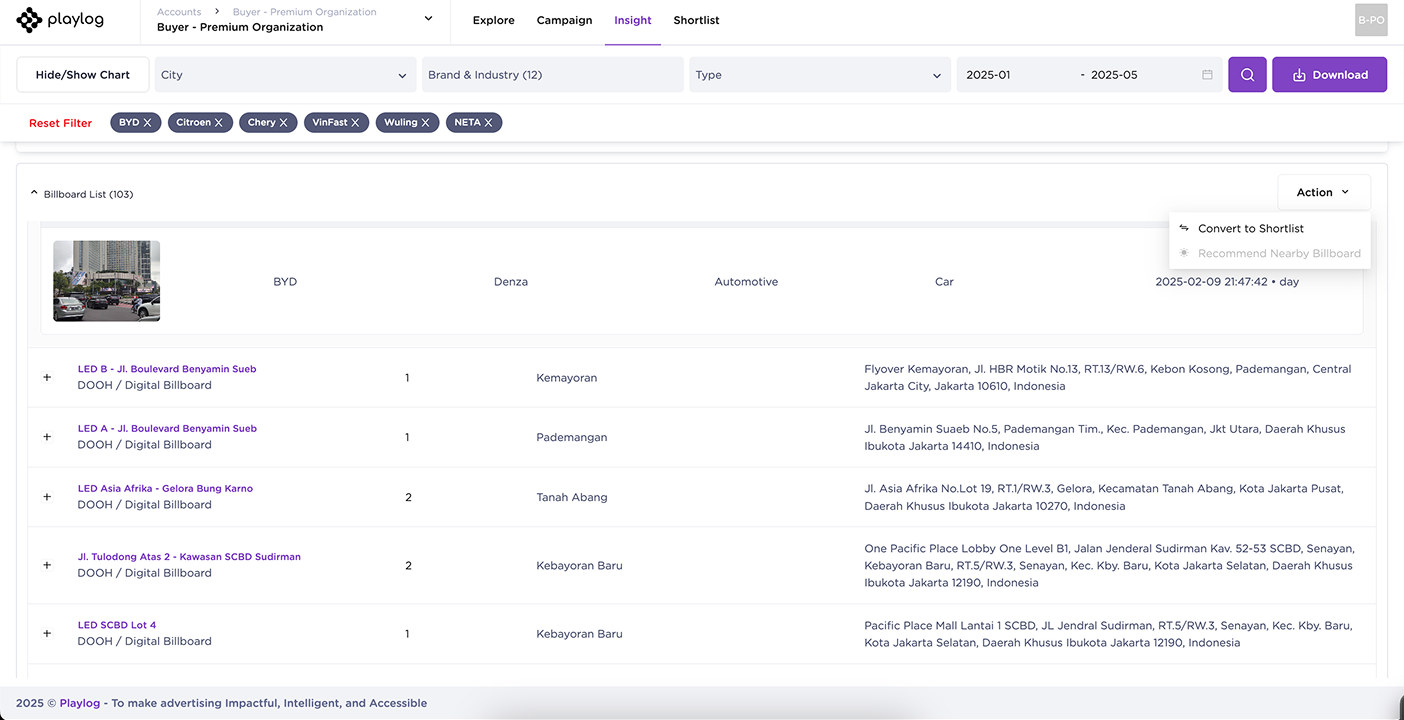The width and height of the screenshot is (1404, 720).
Task: Select Convert to Shortlist menu option
Action: point(1250,229)
